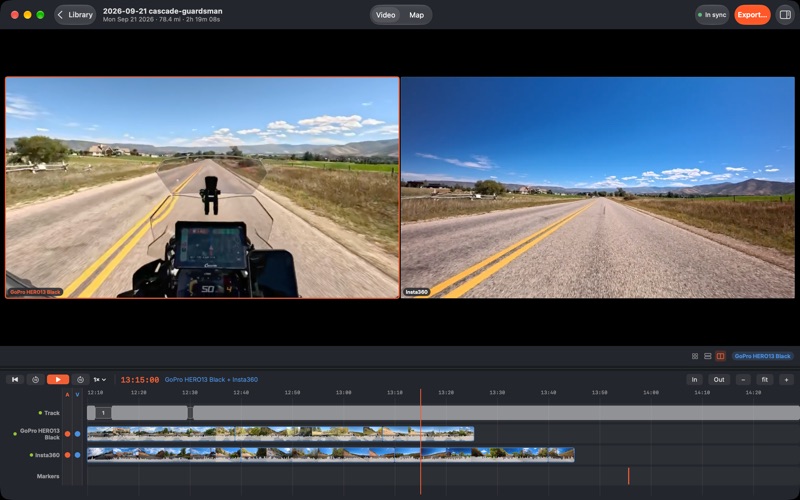Image resolution: width=800 pixels, height=500 pixels.
Task: Toggle audio on the Insta360 track
Action: click(x=67, y=455)
